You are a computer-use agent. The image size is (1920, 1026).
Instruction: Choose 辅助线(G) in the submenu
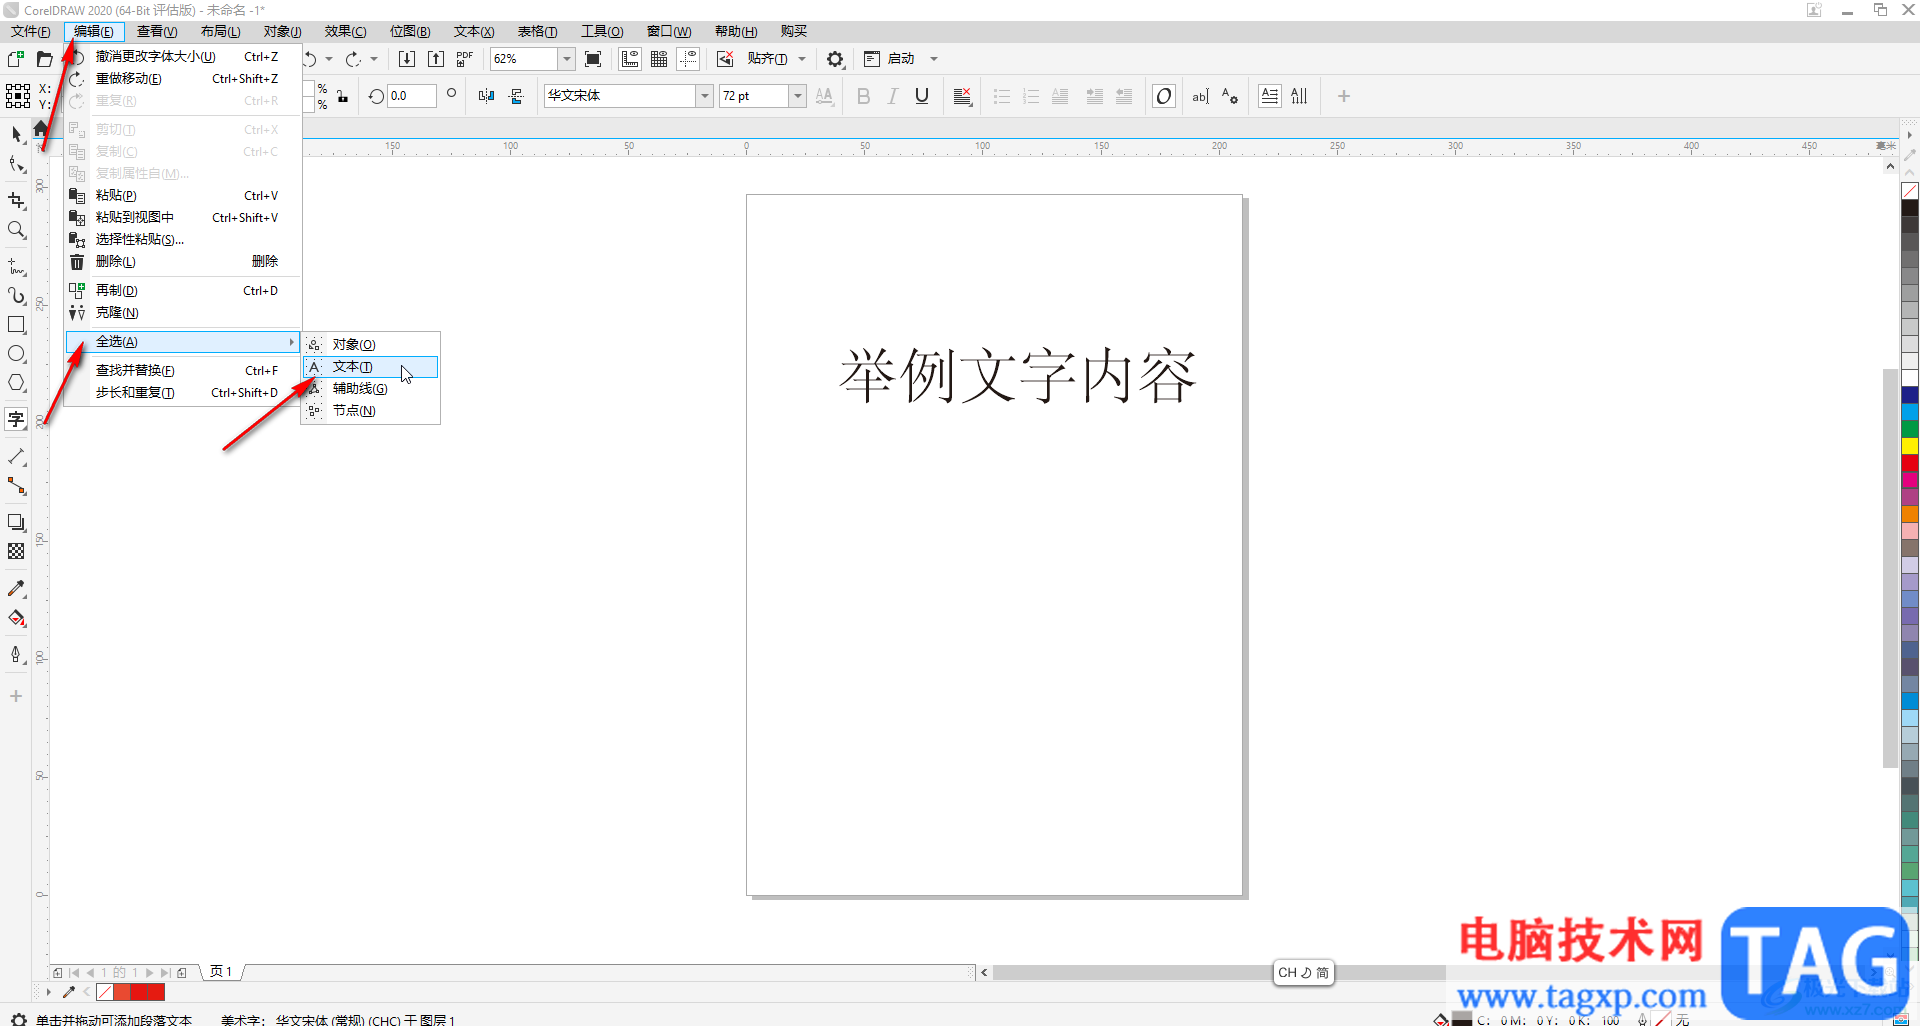[370, 389]
